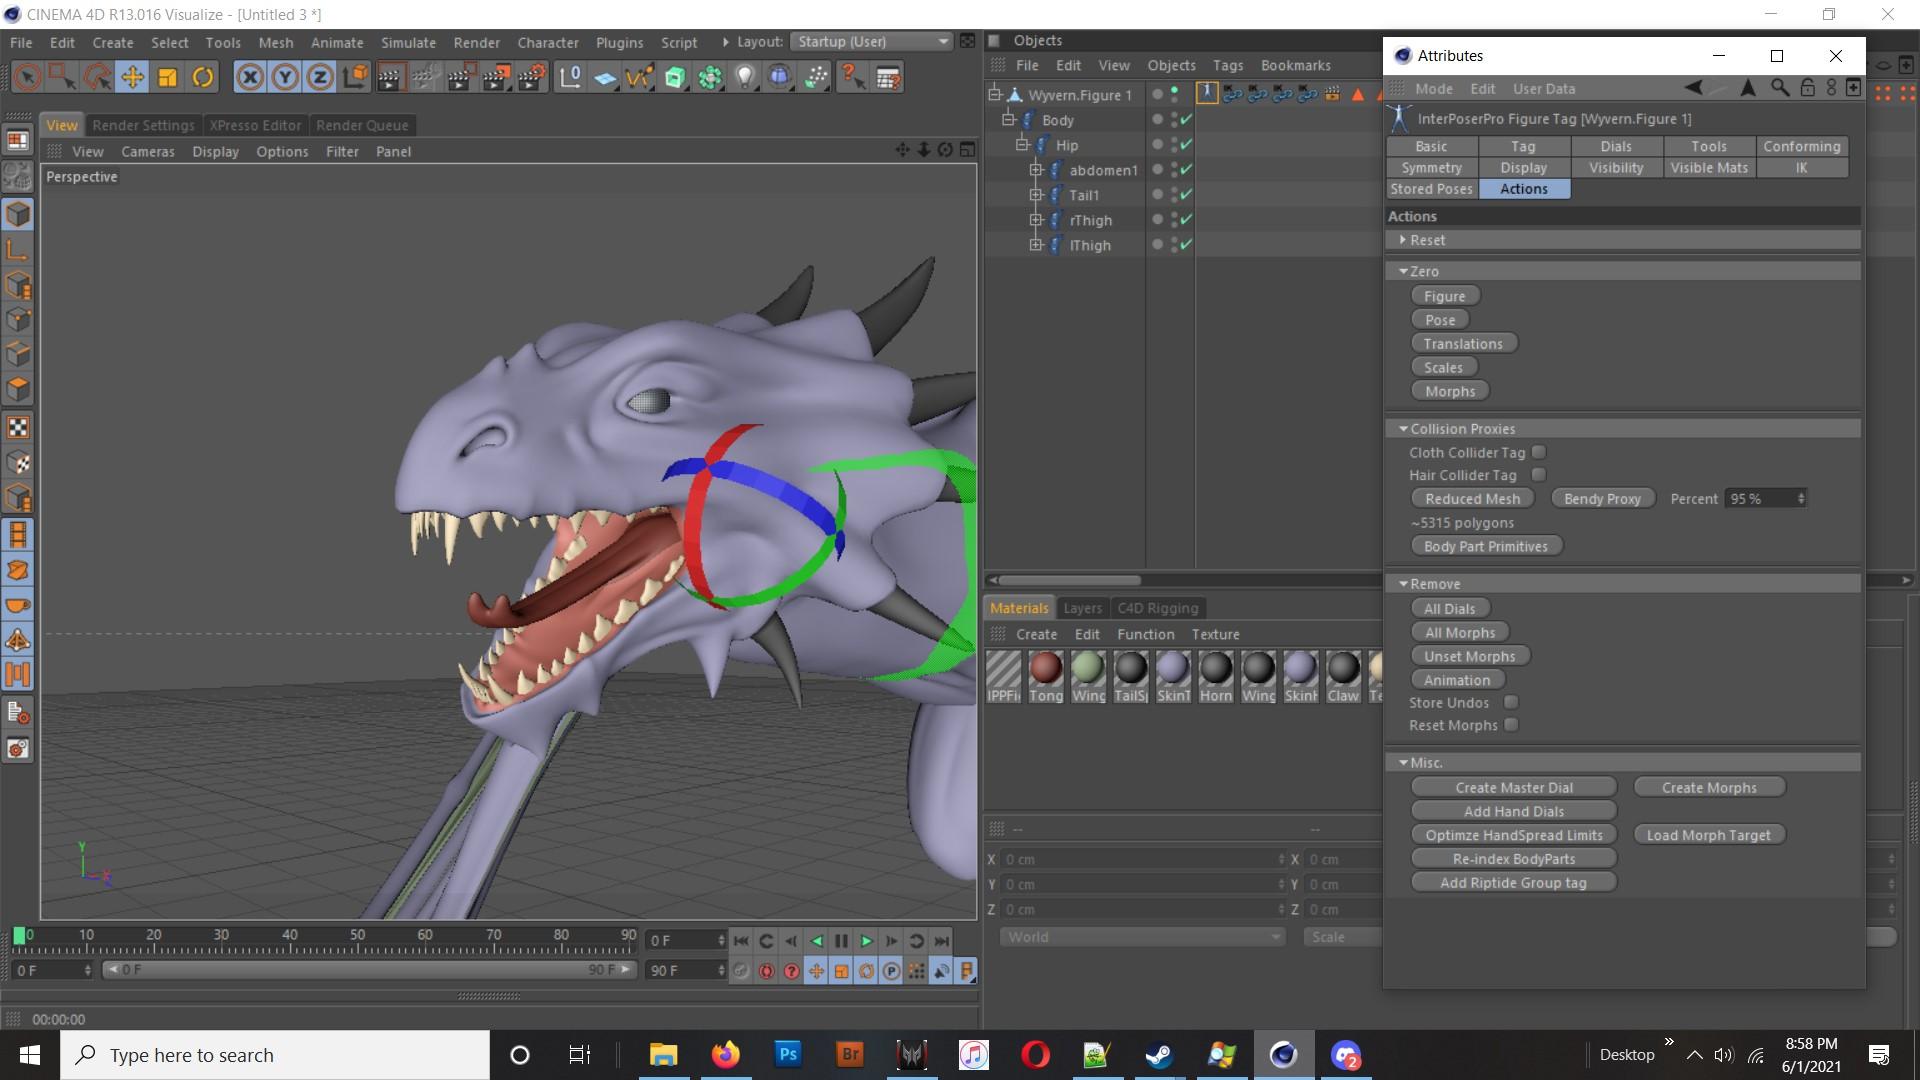Open the Layout Startup (User) dropdown

point(871,41)
